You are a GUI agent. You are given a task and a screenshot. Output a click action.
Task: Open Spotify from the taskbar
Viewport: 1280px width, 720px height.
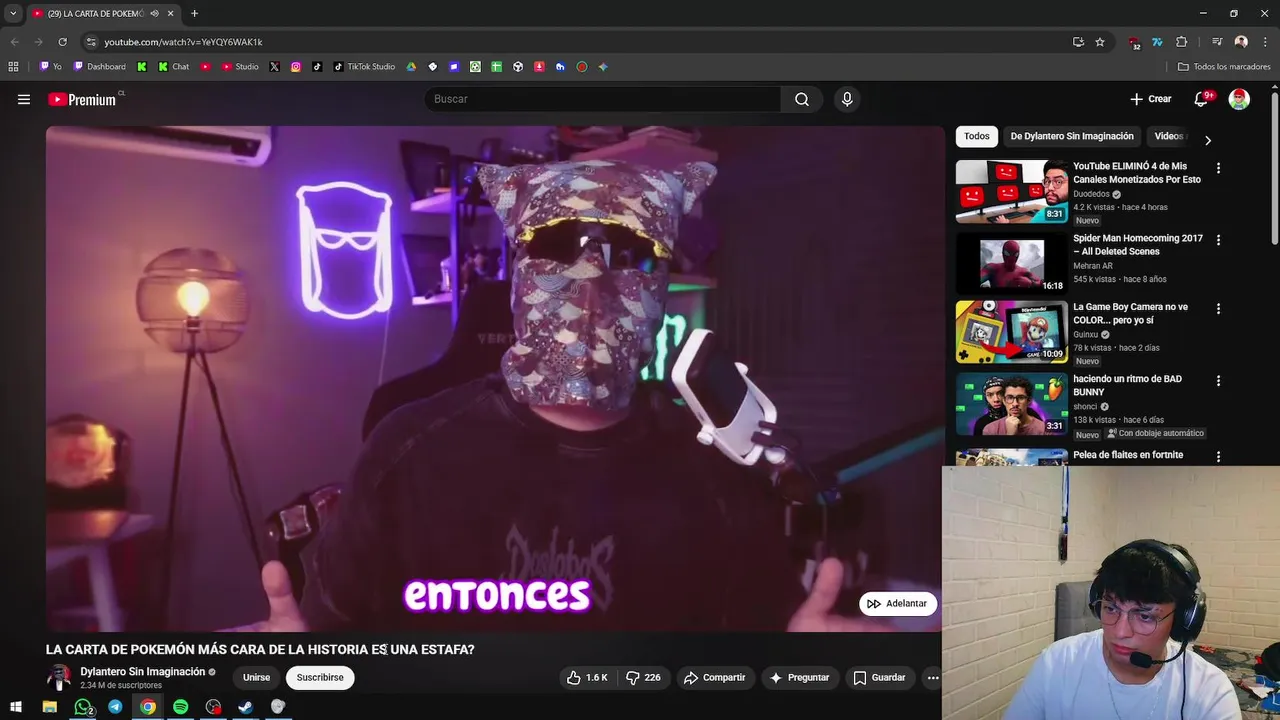coord(180,707)
